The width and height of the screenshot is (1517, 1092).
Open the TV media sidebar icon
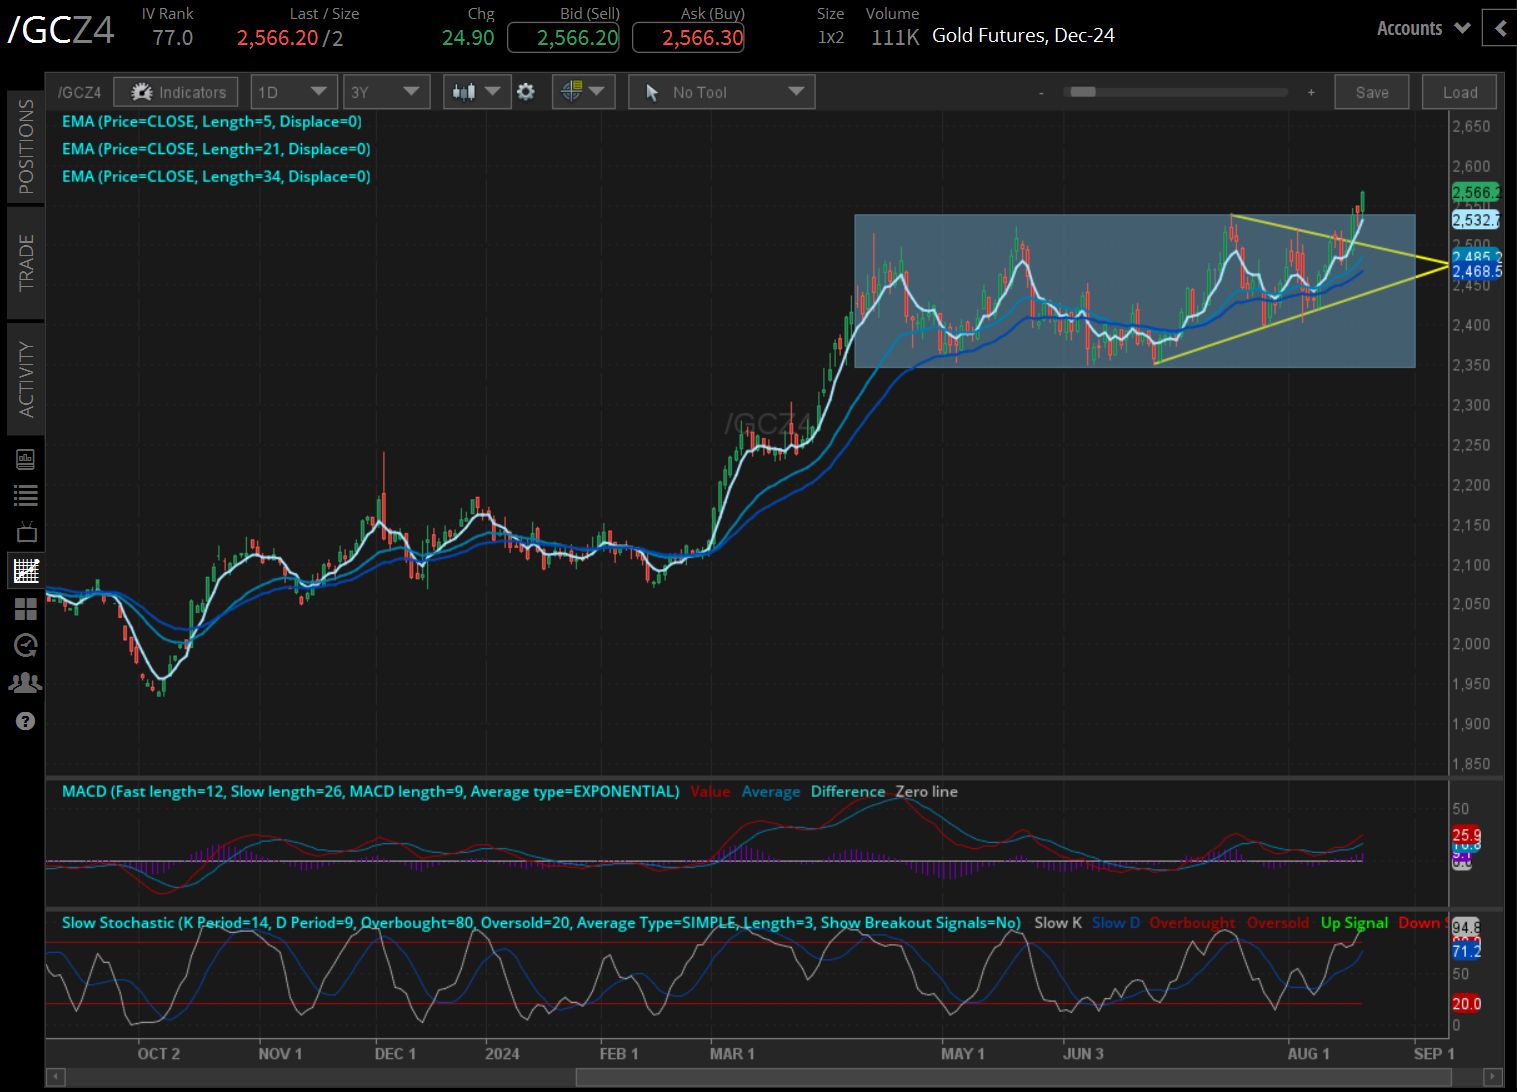coord(26,532)
